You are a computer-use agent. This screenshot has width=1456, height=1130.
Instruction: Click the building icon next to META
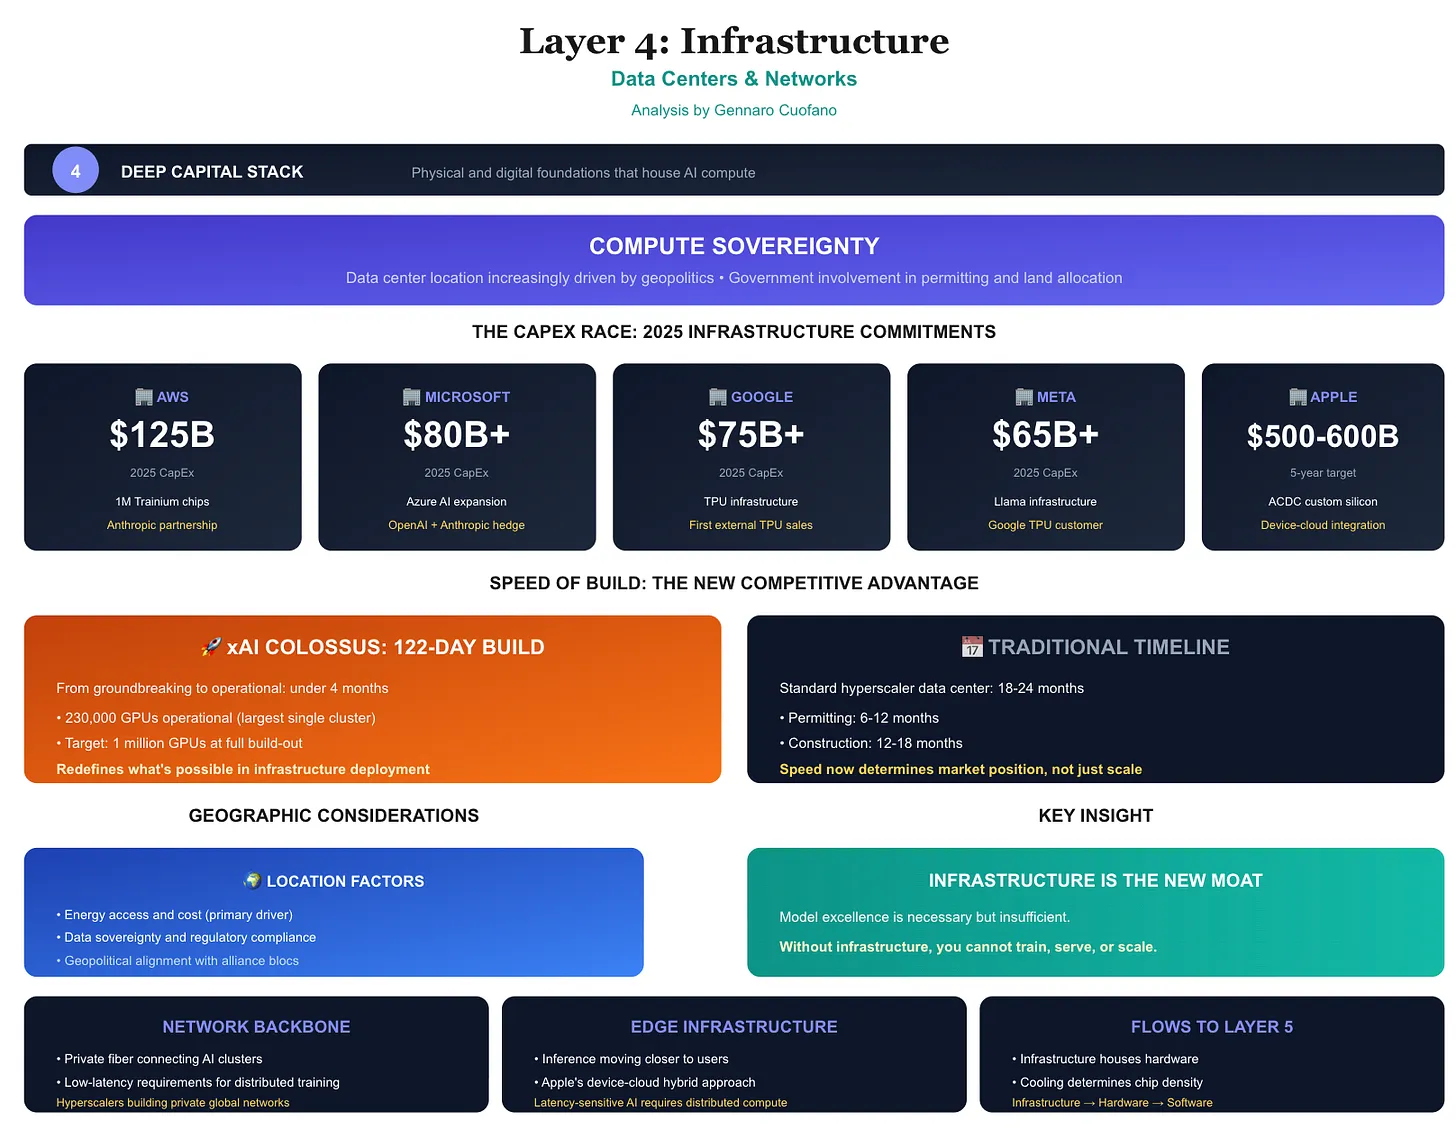(1022, 396)
